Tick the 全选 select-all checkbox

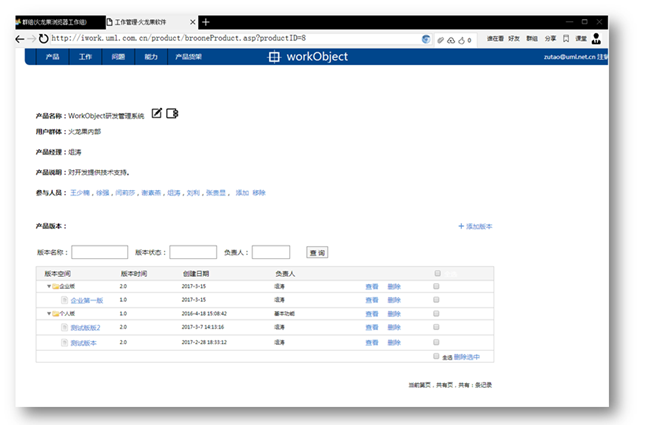pyautogui.click(x=435, y=356)
